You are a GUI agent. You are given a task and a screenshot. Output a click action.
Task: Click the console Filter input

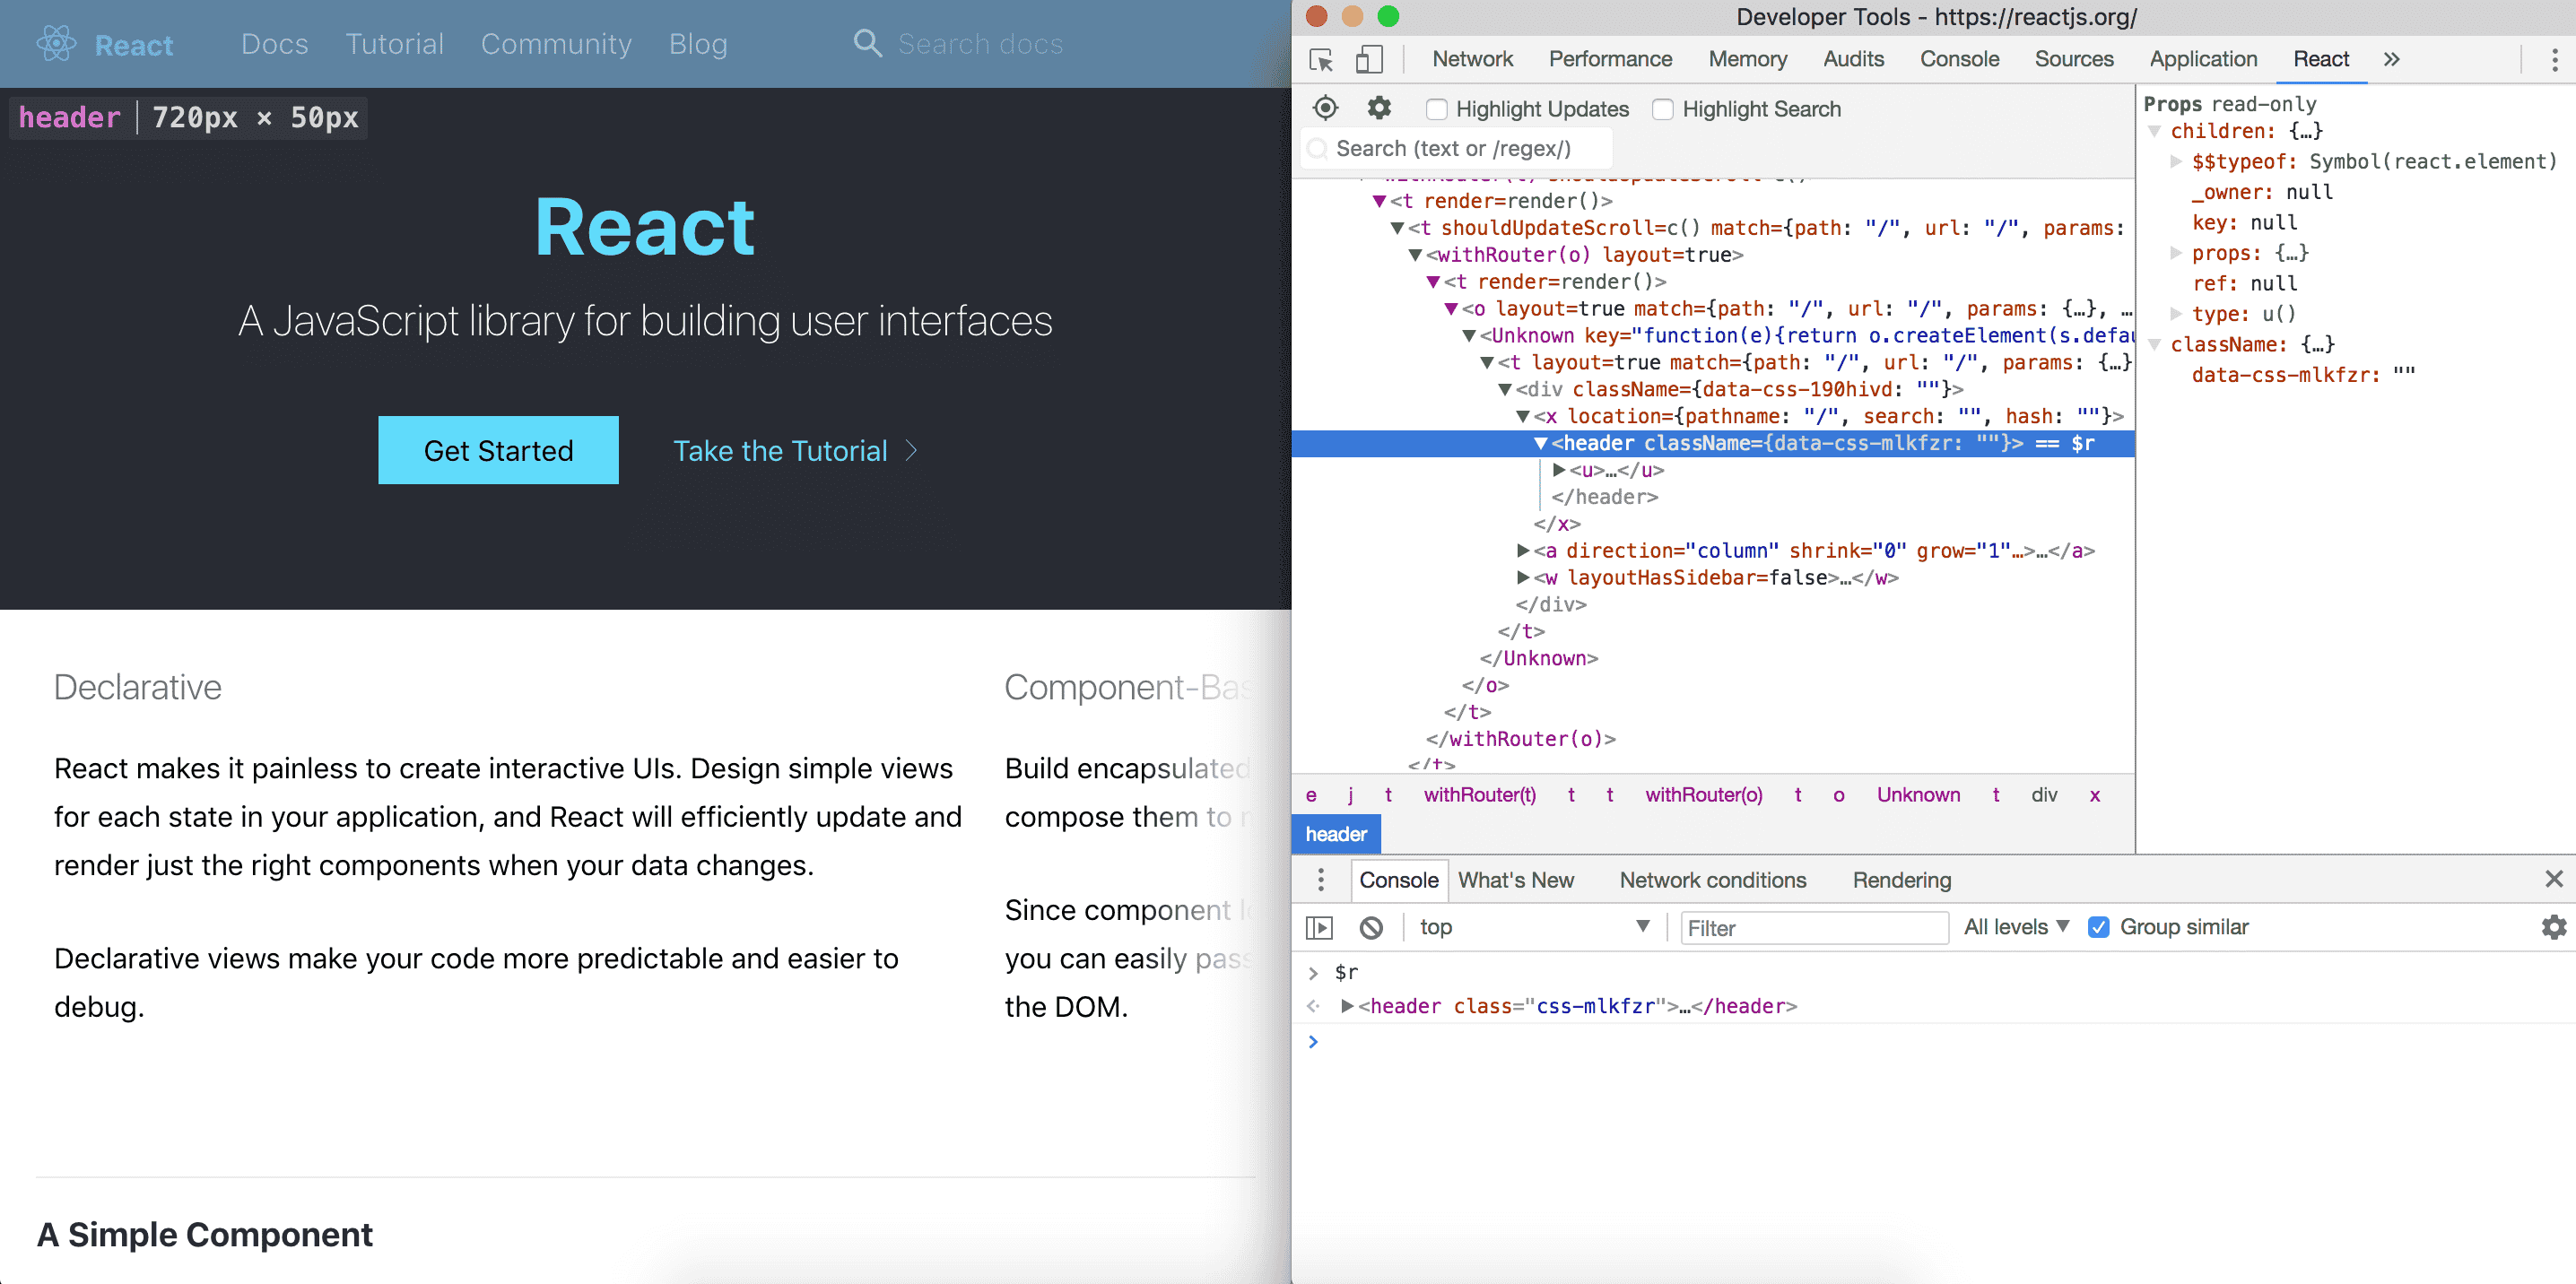(1814, 928)
